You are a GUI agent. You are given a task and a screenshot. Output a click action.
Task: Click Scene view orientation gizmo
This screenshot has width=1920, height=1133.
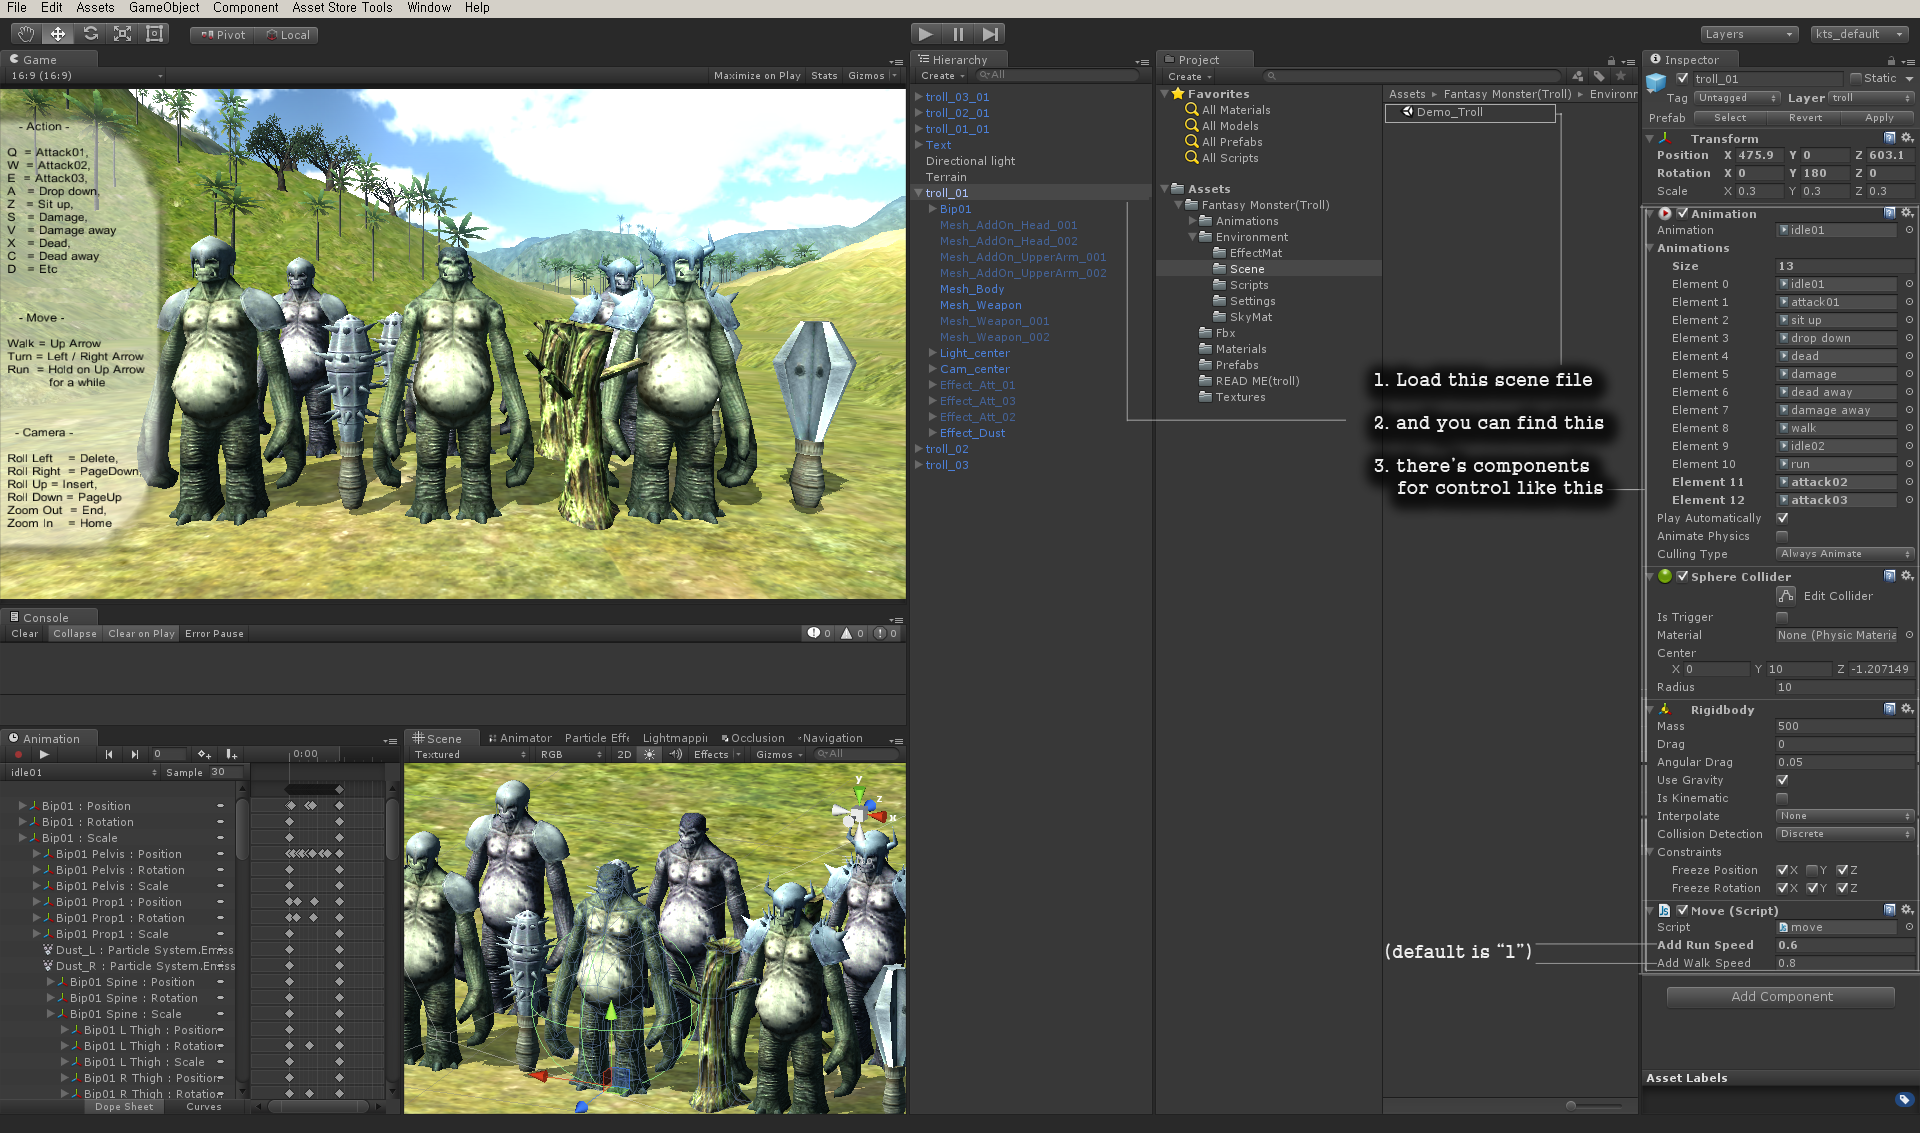[x=860, y=810]
